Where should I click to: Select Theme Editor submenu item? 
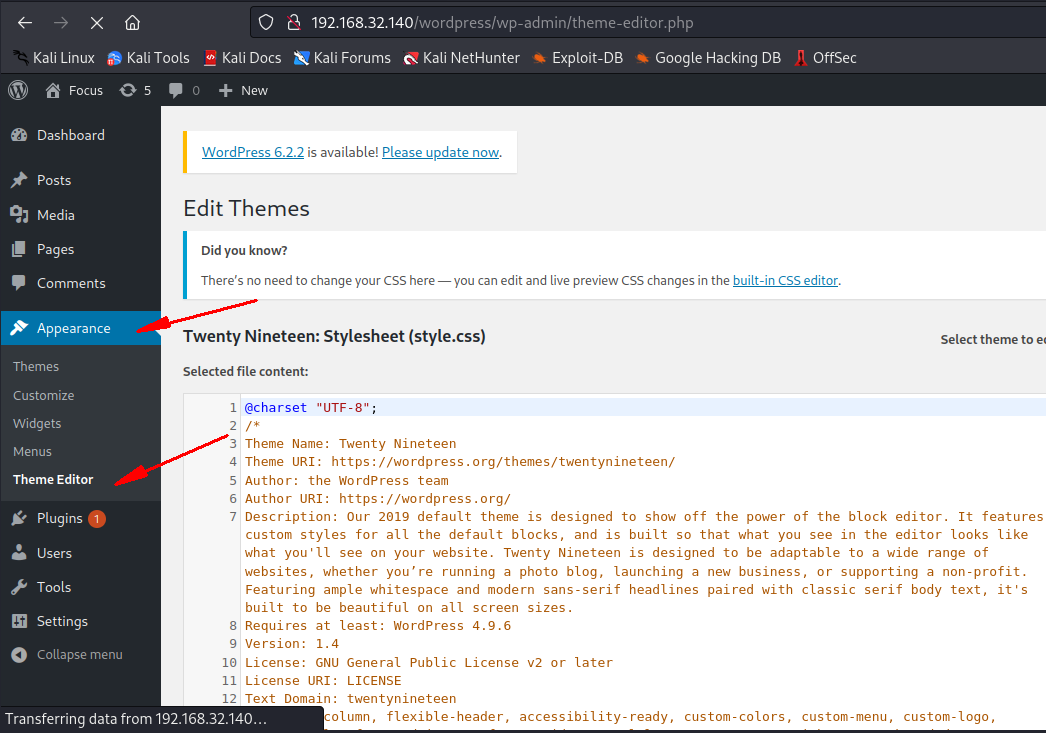[53, 479]
